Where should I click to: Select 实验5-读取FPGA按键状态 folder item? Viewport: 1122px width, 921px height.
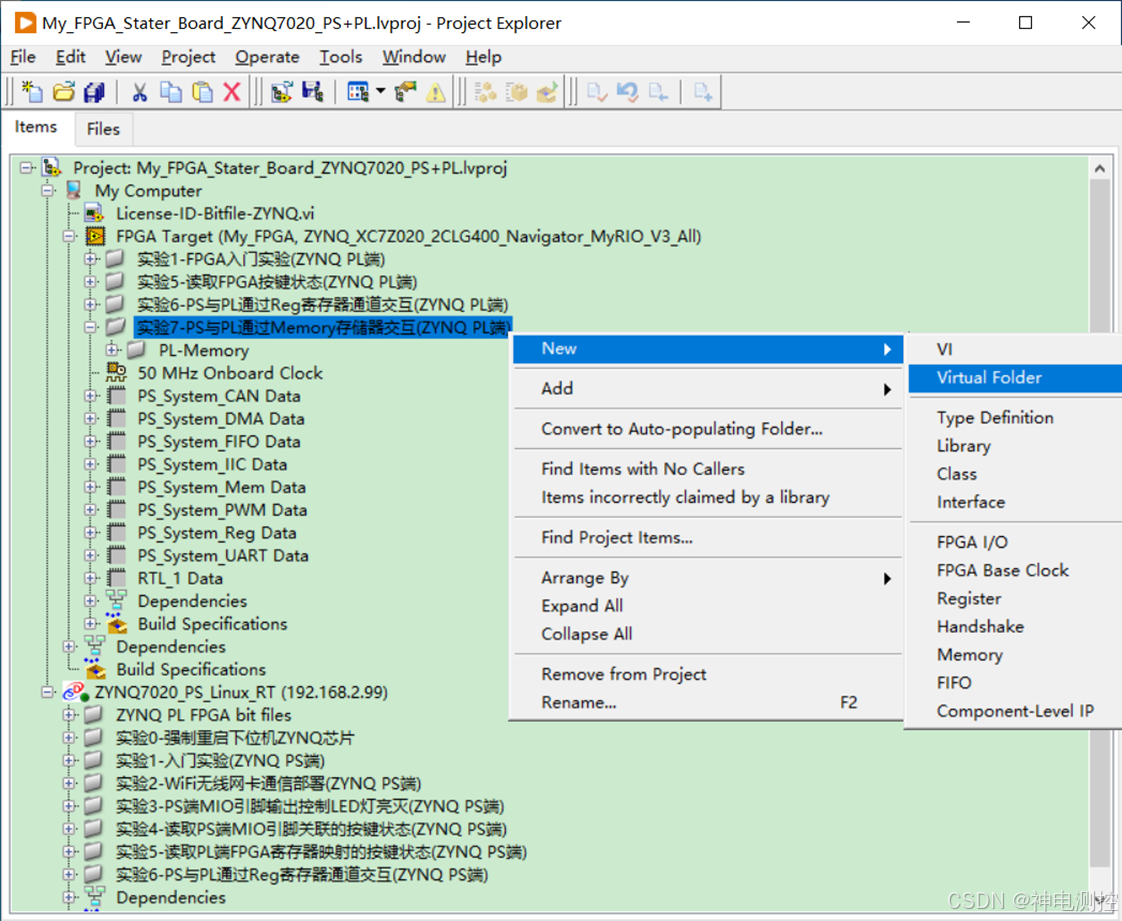coord(277,282)
